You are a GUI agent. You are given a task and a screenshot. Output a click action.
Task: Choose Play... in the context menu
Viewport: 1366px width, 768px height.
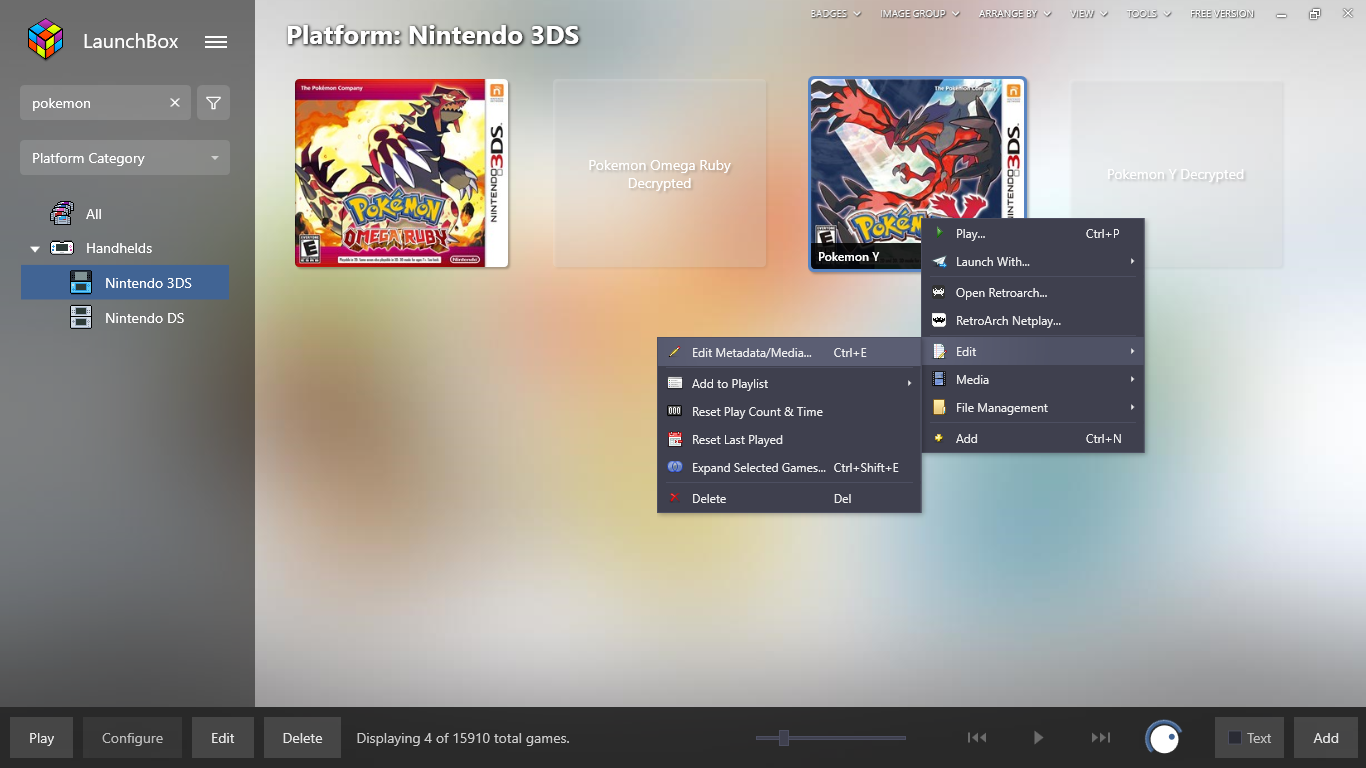(x=1033, y=233)
